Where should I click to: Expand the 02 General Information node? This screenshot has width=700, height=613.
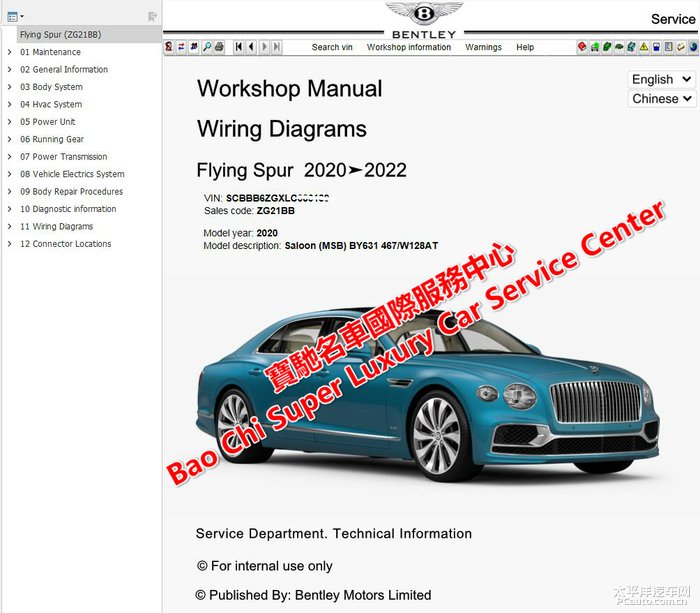[10, 69]
